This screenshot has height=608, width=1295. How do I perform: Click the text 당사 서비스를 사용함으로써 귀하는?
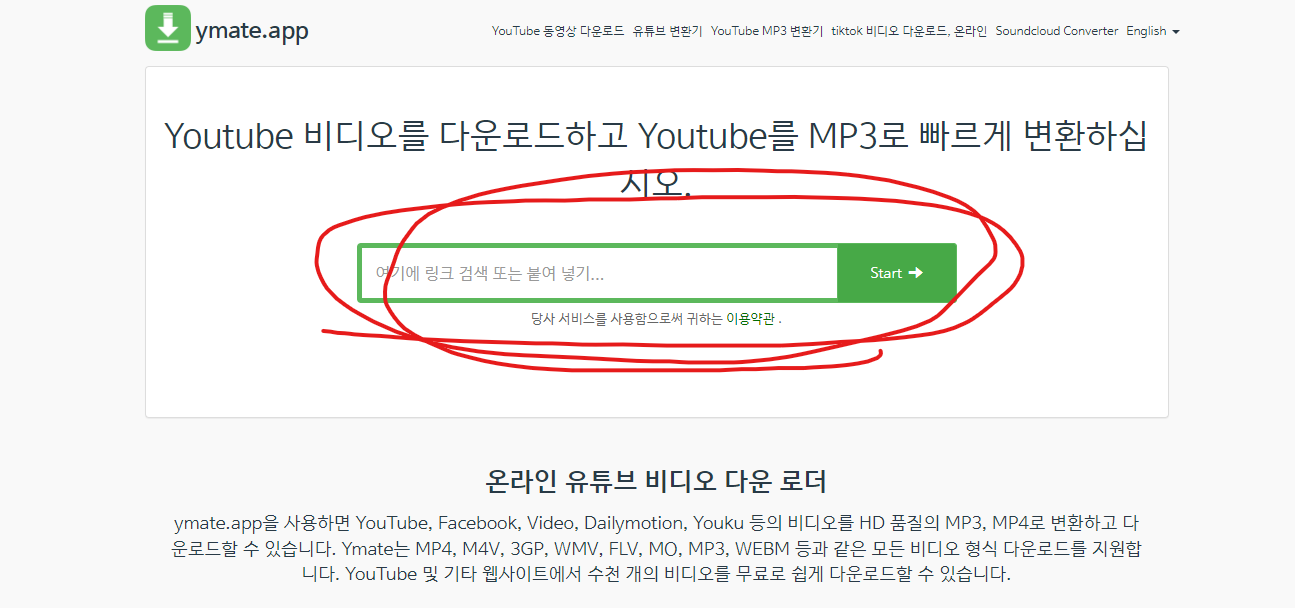point(627,319)
